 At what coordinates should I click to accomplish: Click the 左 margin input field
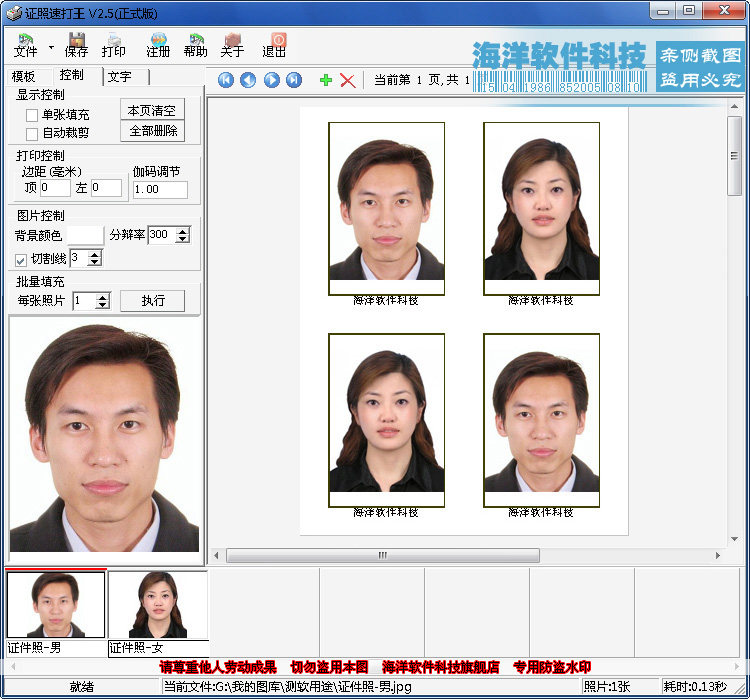[x=106, y=188]
